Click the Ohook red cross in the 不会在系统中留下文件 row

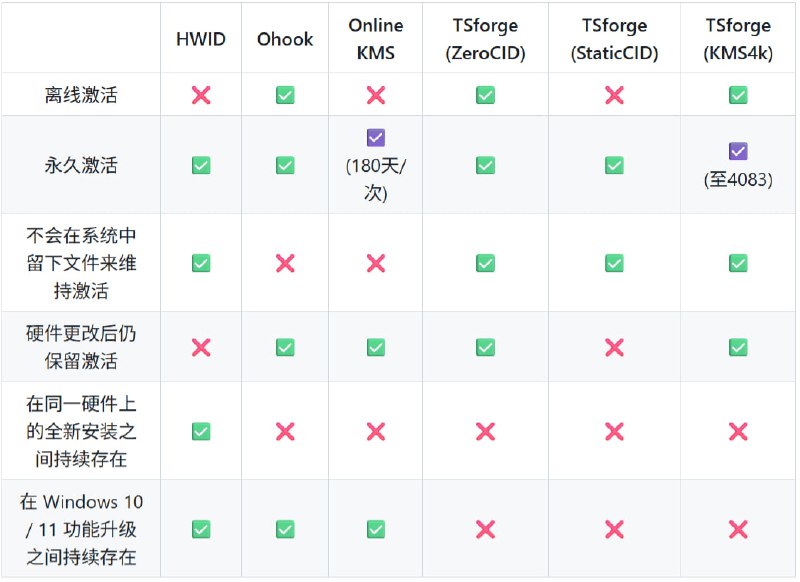point(285,263)
